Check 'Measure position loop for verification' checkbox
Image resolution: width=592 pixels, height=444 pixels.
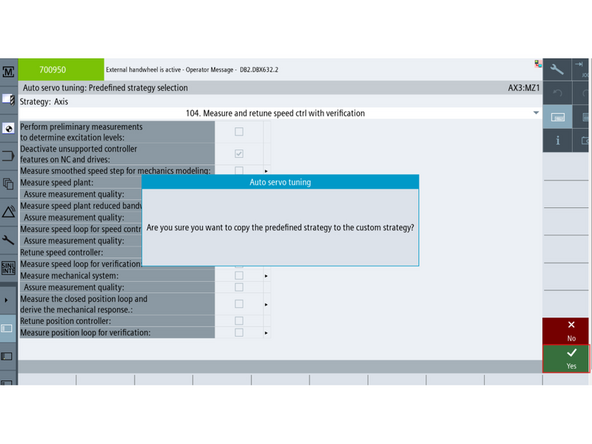[239, 332]
